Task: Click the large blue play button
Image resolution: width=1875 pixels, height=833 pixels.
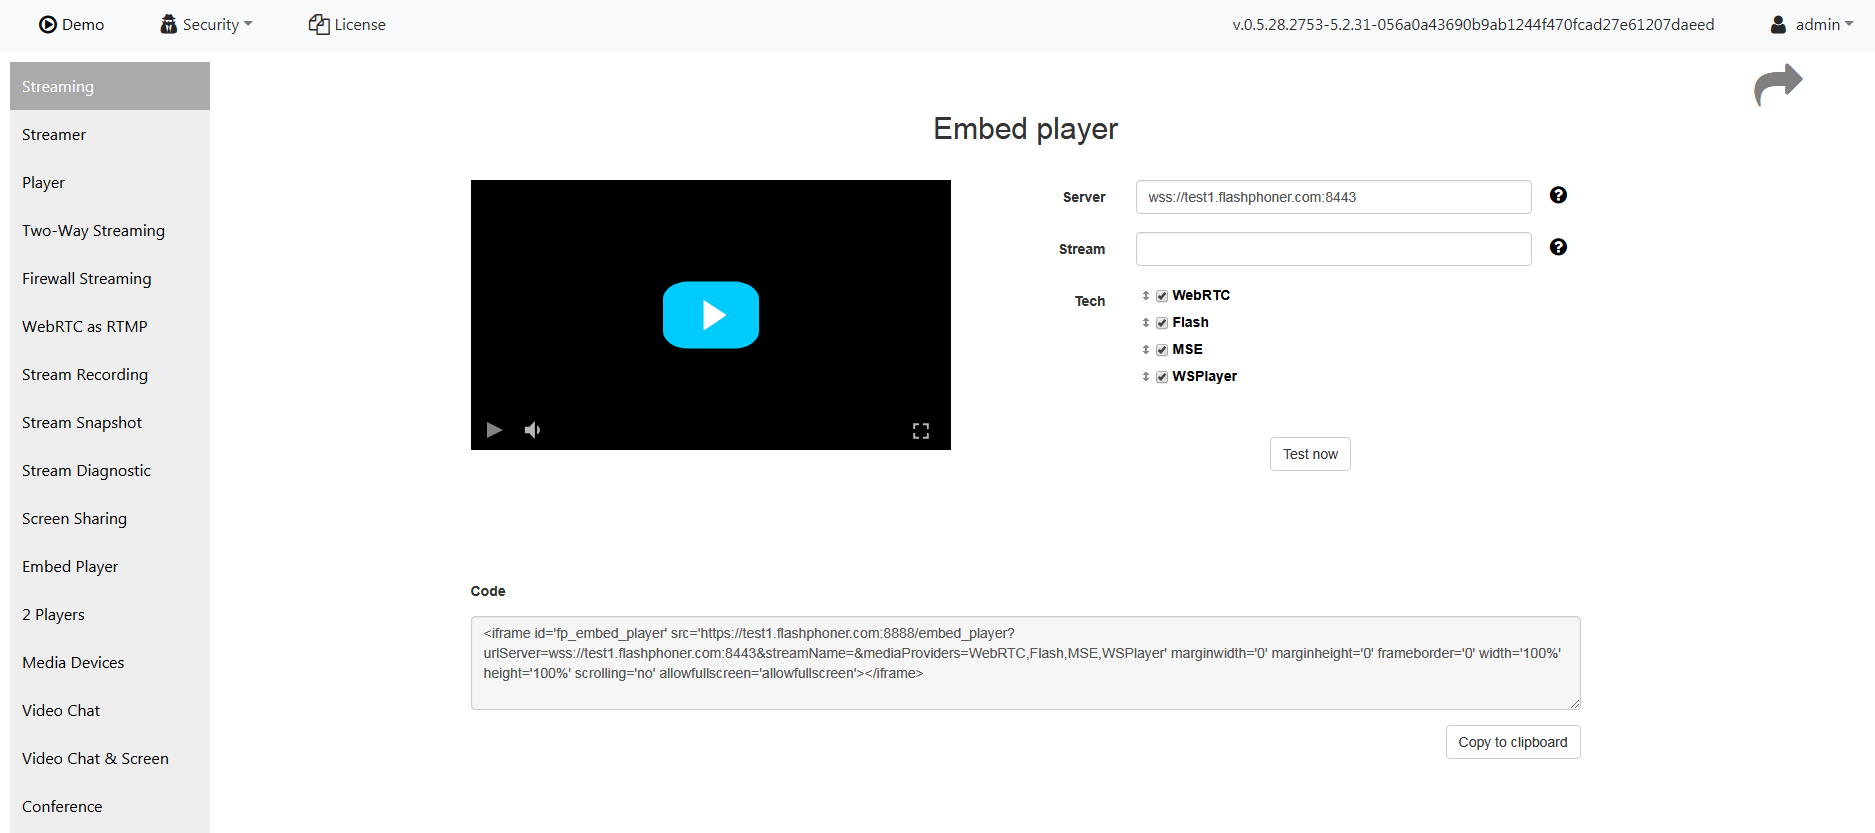Action: coord(710,315)
